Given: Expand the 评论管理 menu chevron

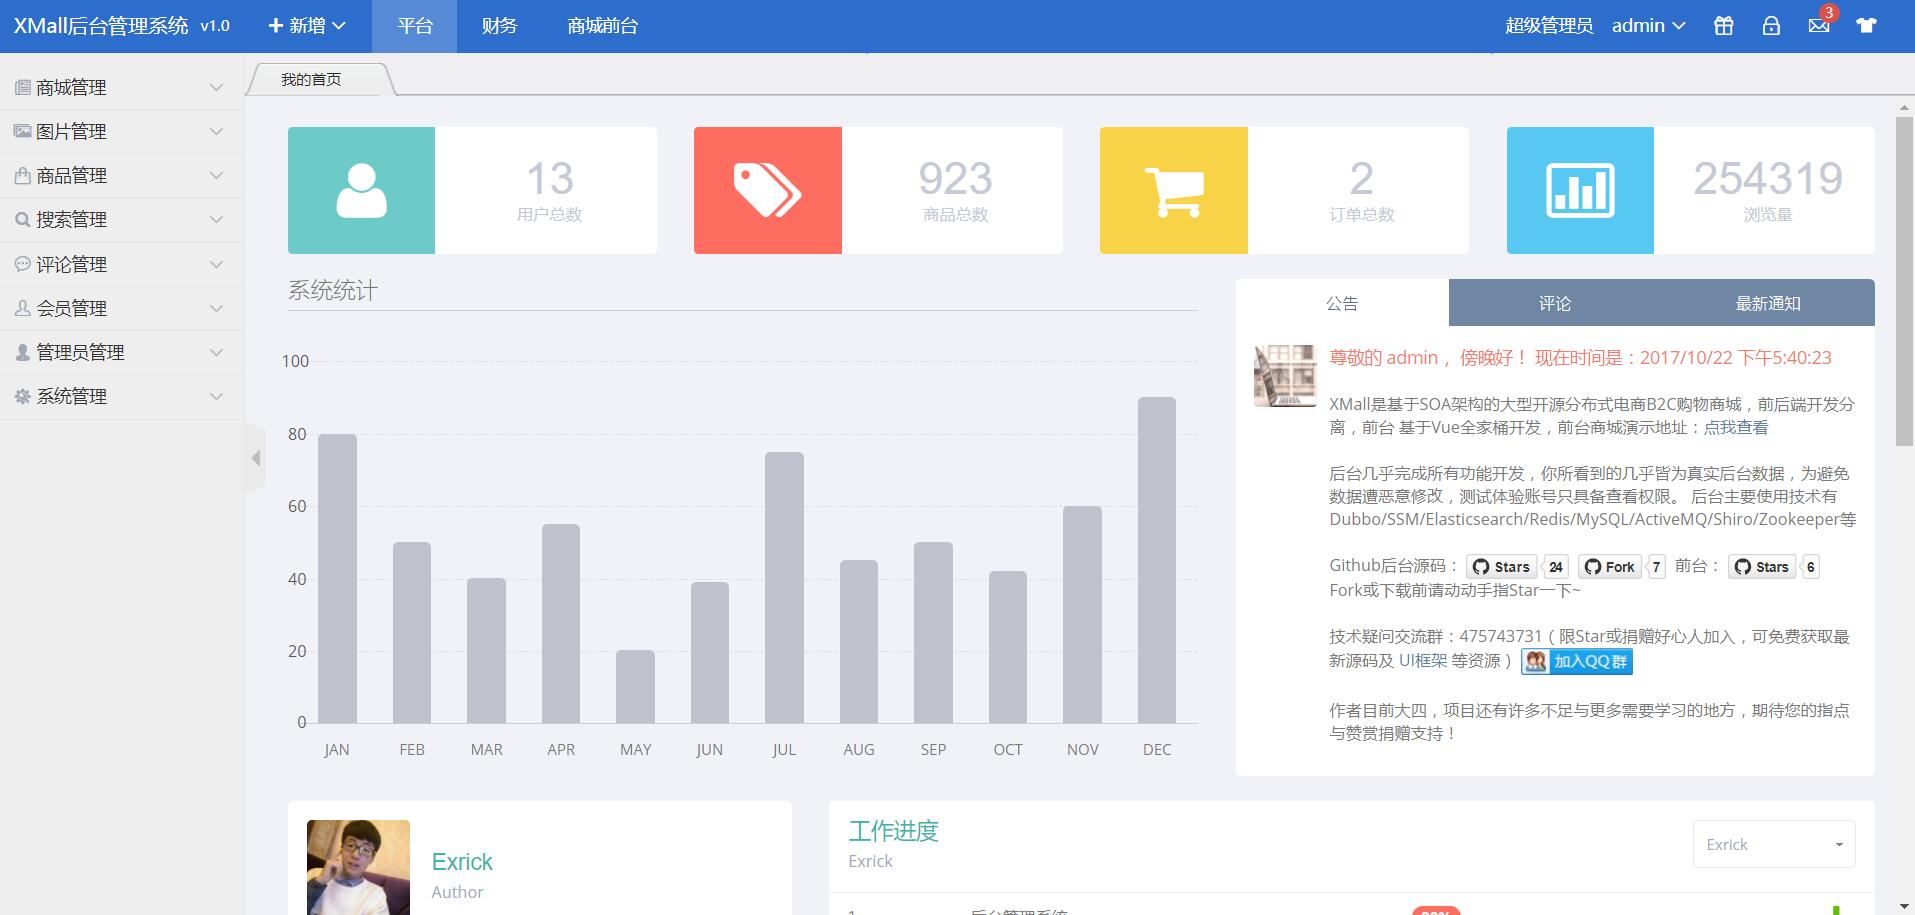Looking at the screenshot, I should (x=216, y=264).
